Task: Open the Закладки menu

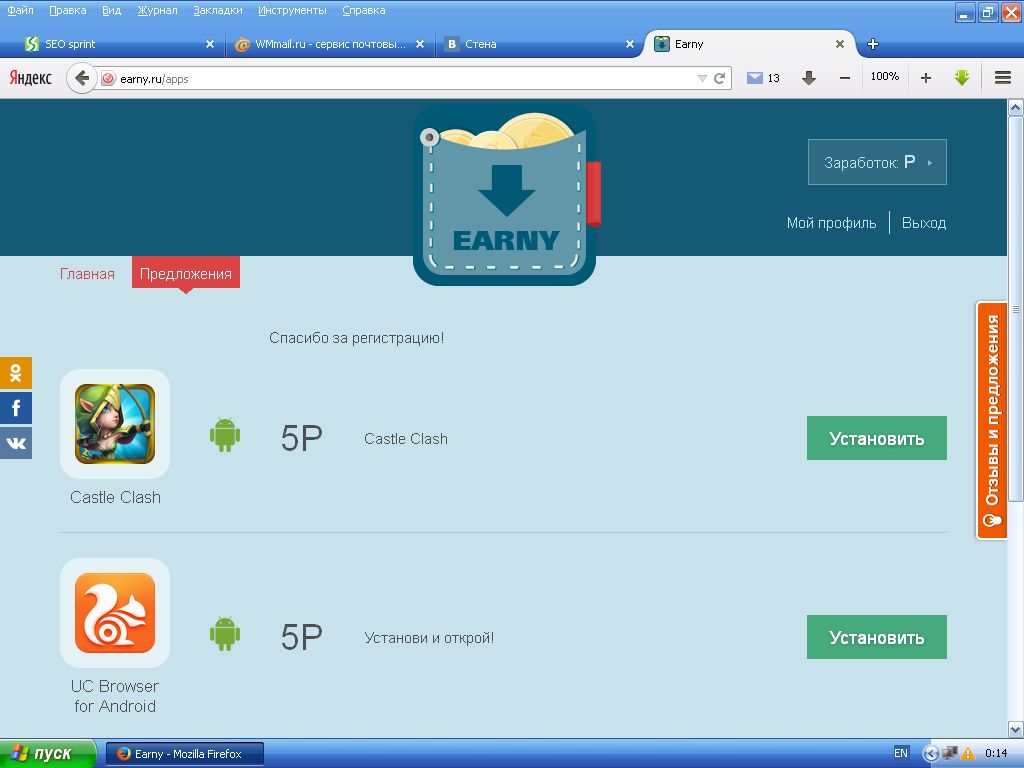Action: [x=218, y=10]
